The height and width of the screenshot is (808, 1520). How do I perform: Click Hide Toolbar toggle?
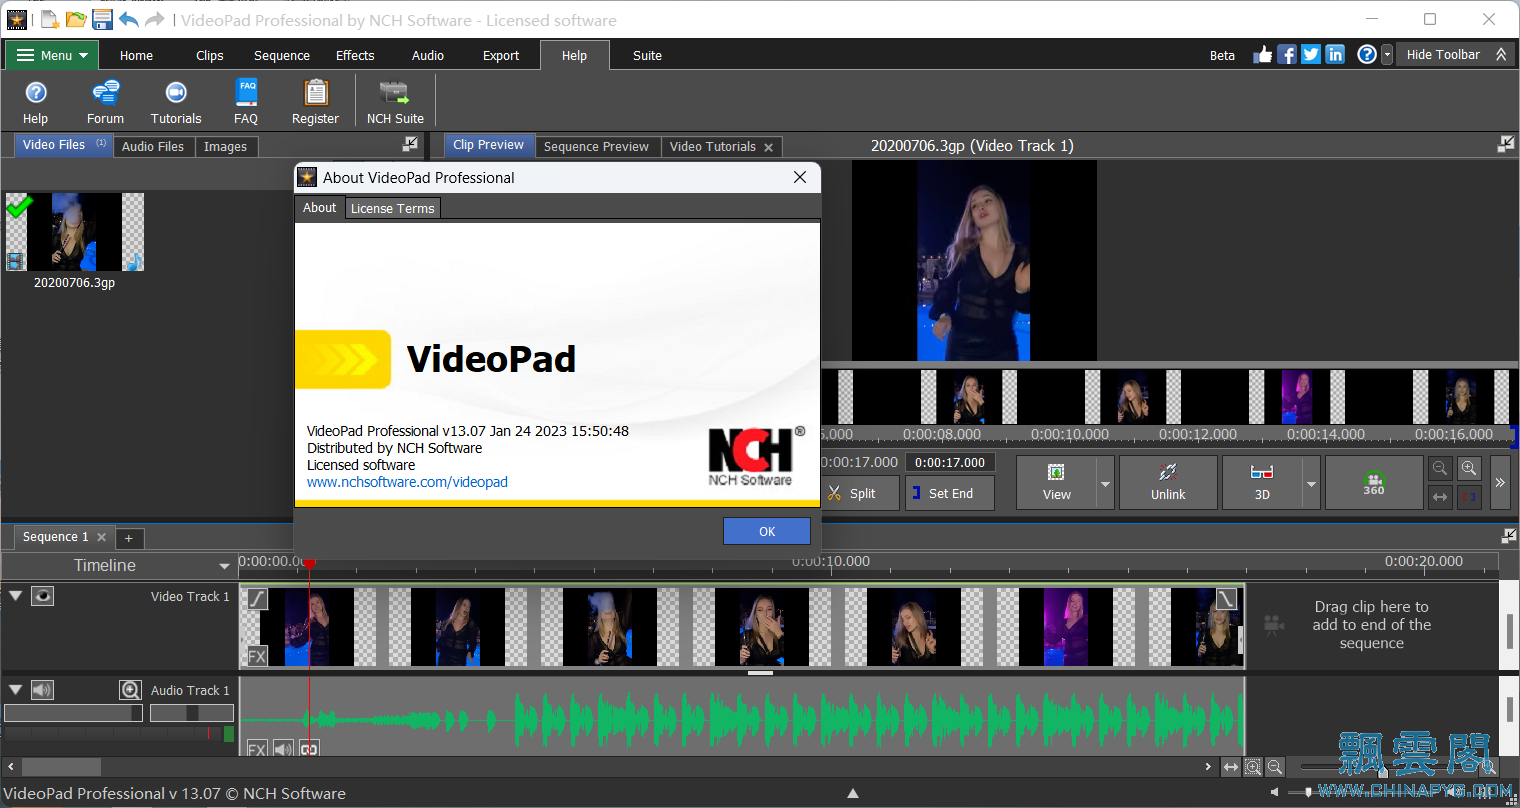[x=1457, y=54]
